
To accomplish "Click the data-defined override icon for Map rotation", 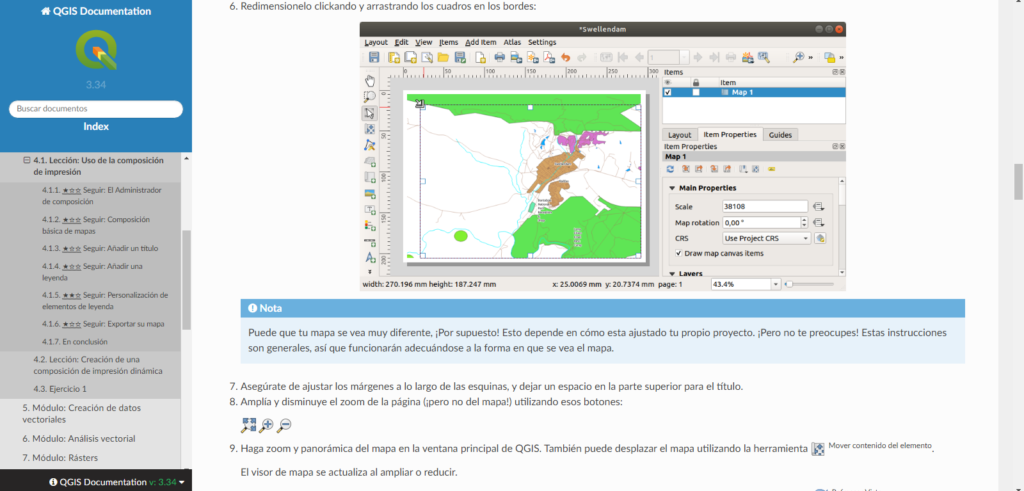I will pyautogui.click(x=819, y=223).
